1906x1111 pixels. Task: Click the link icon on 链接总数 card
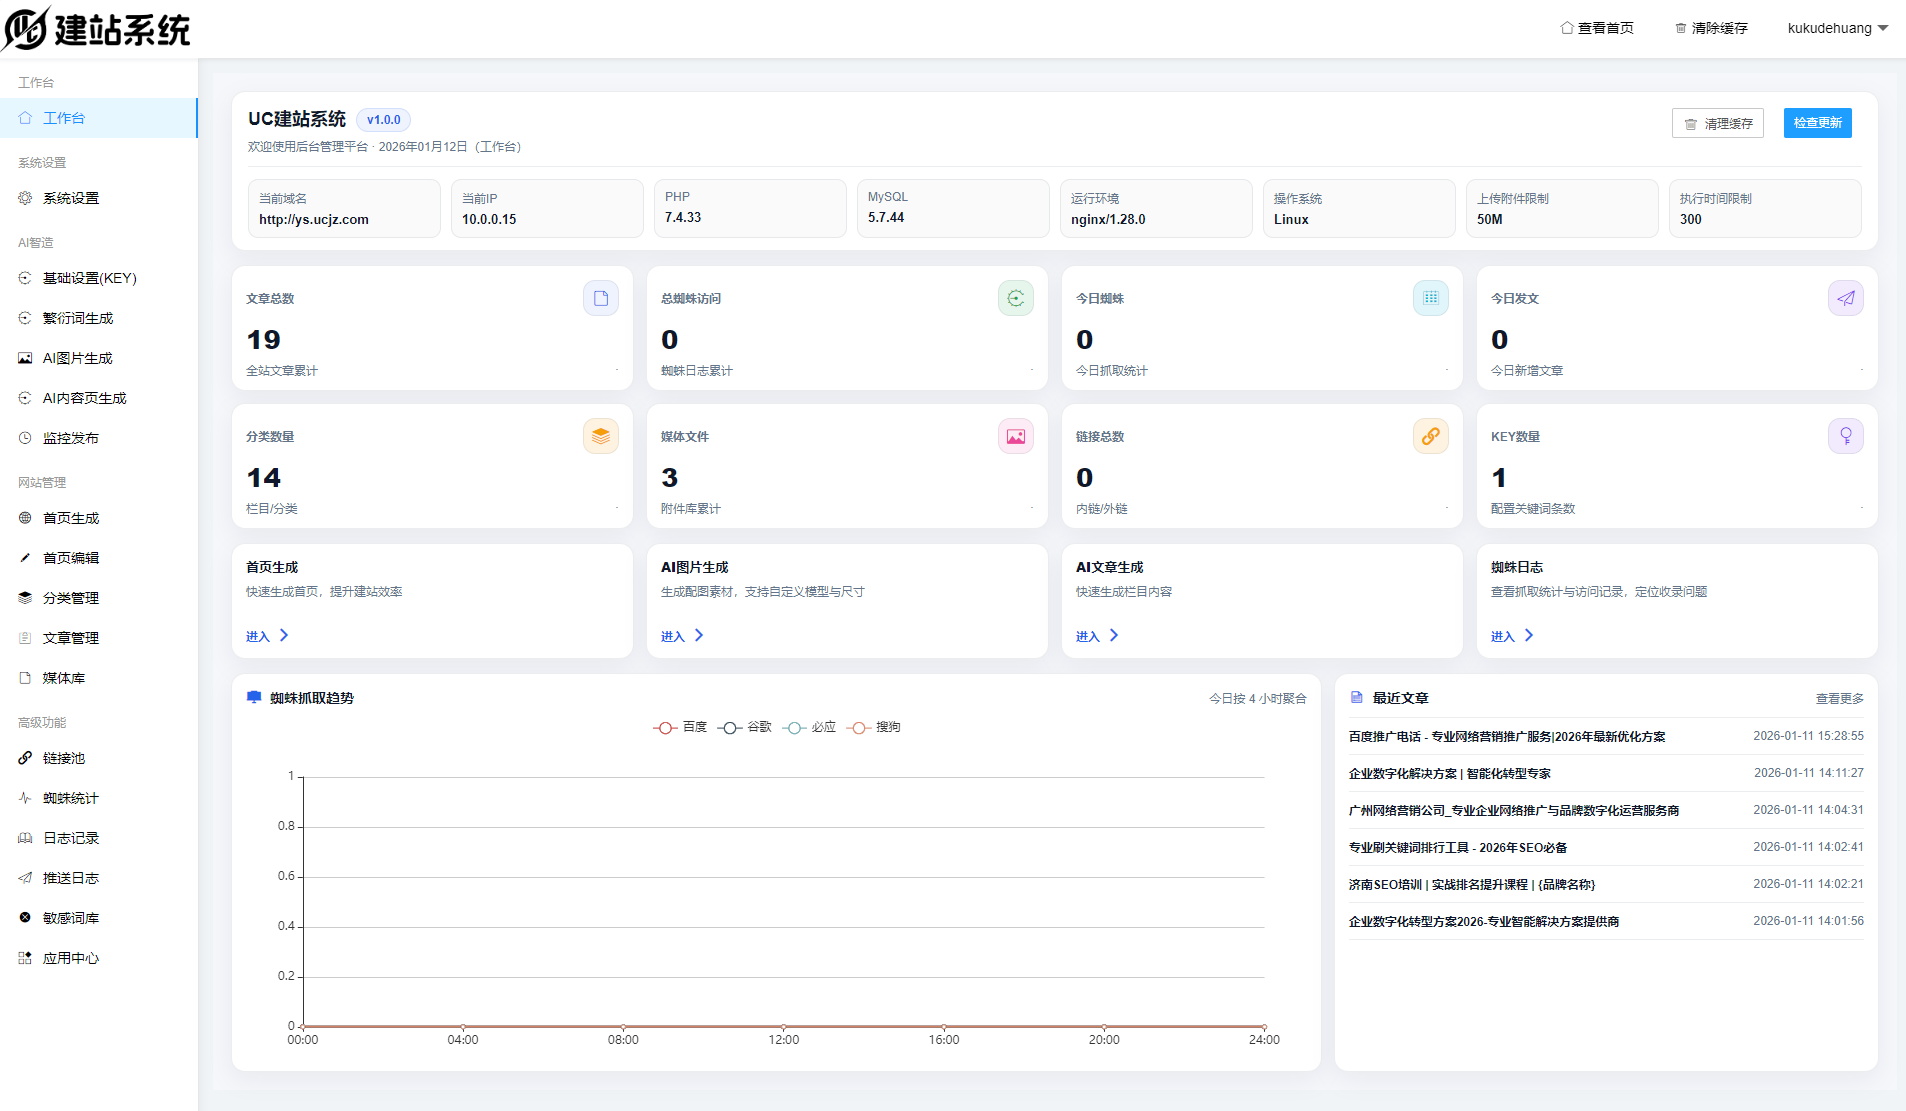coord(1430,436)
